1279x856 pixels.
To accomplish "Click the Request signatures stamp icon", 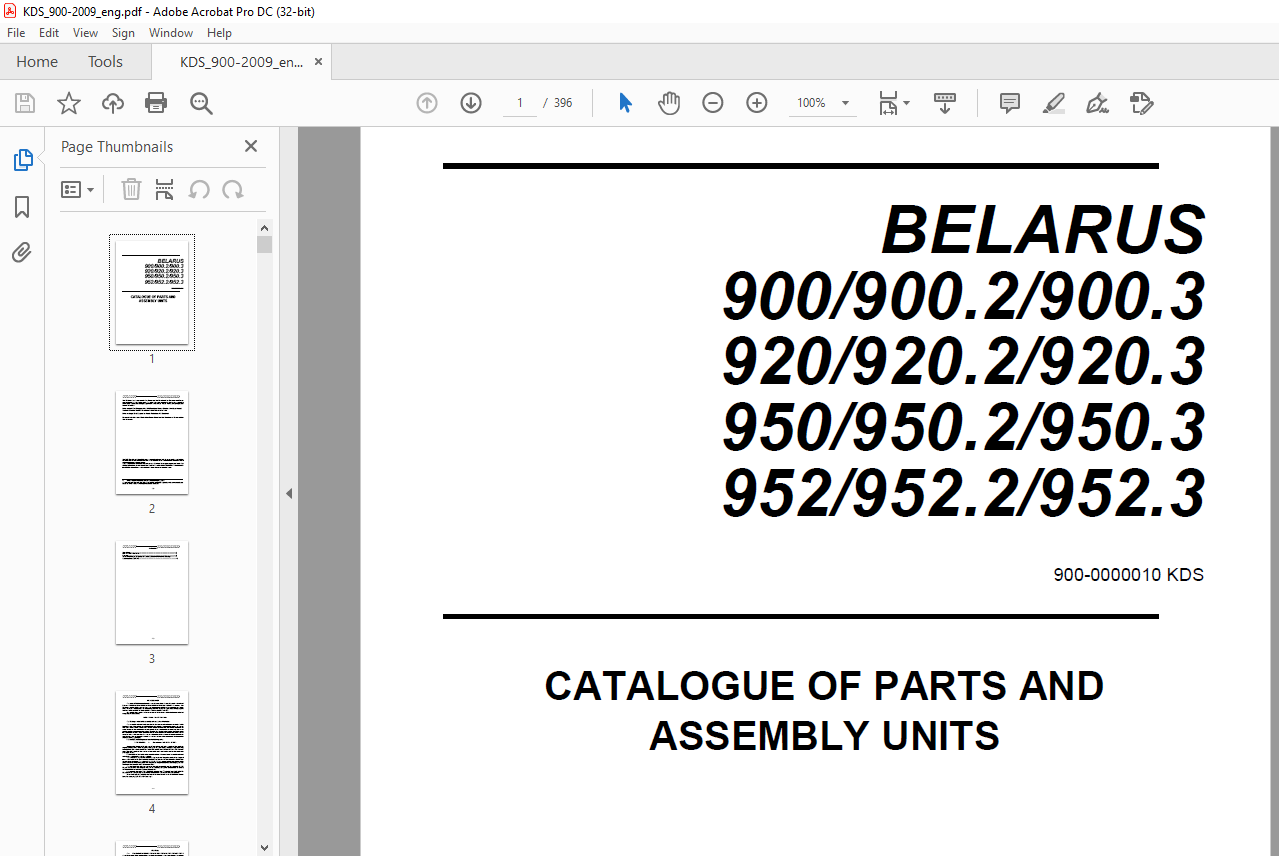I will [x=1141, y=103].
